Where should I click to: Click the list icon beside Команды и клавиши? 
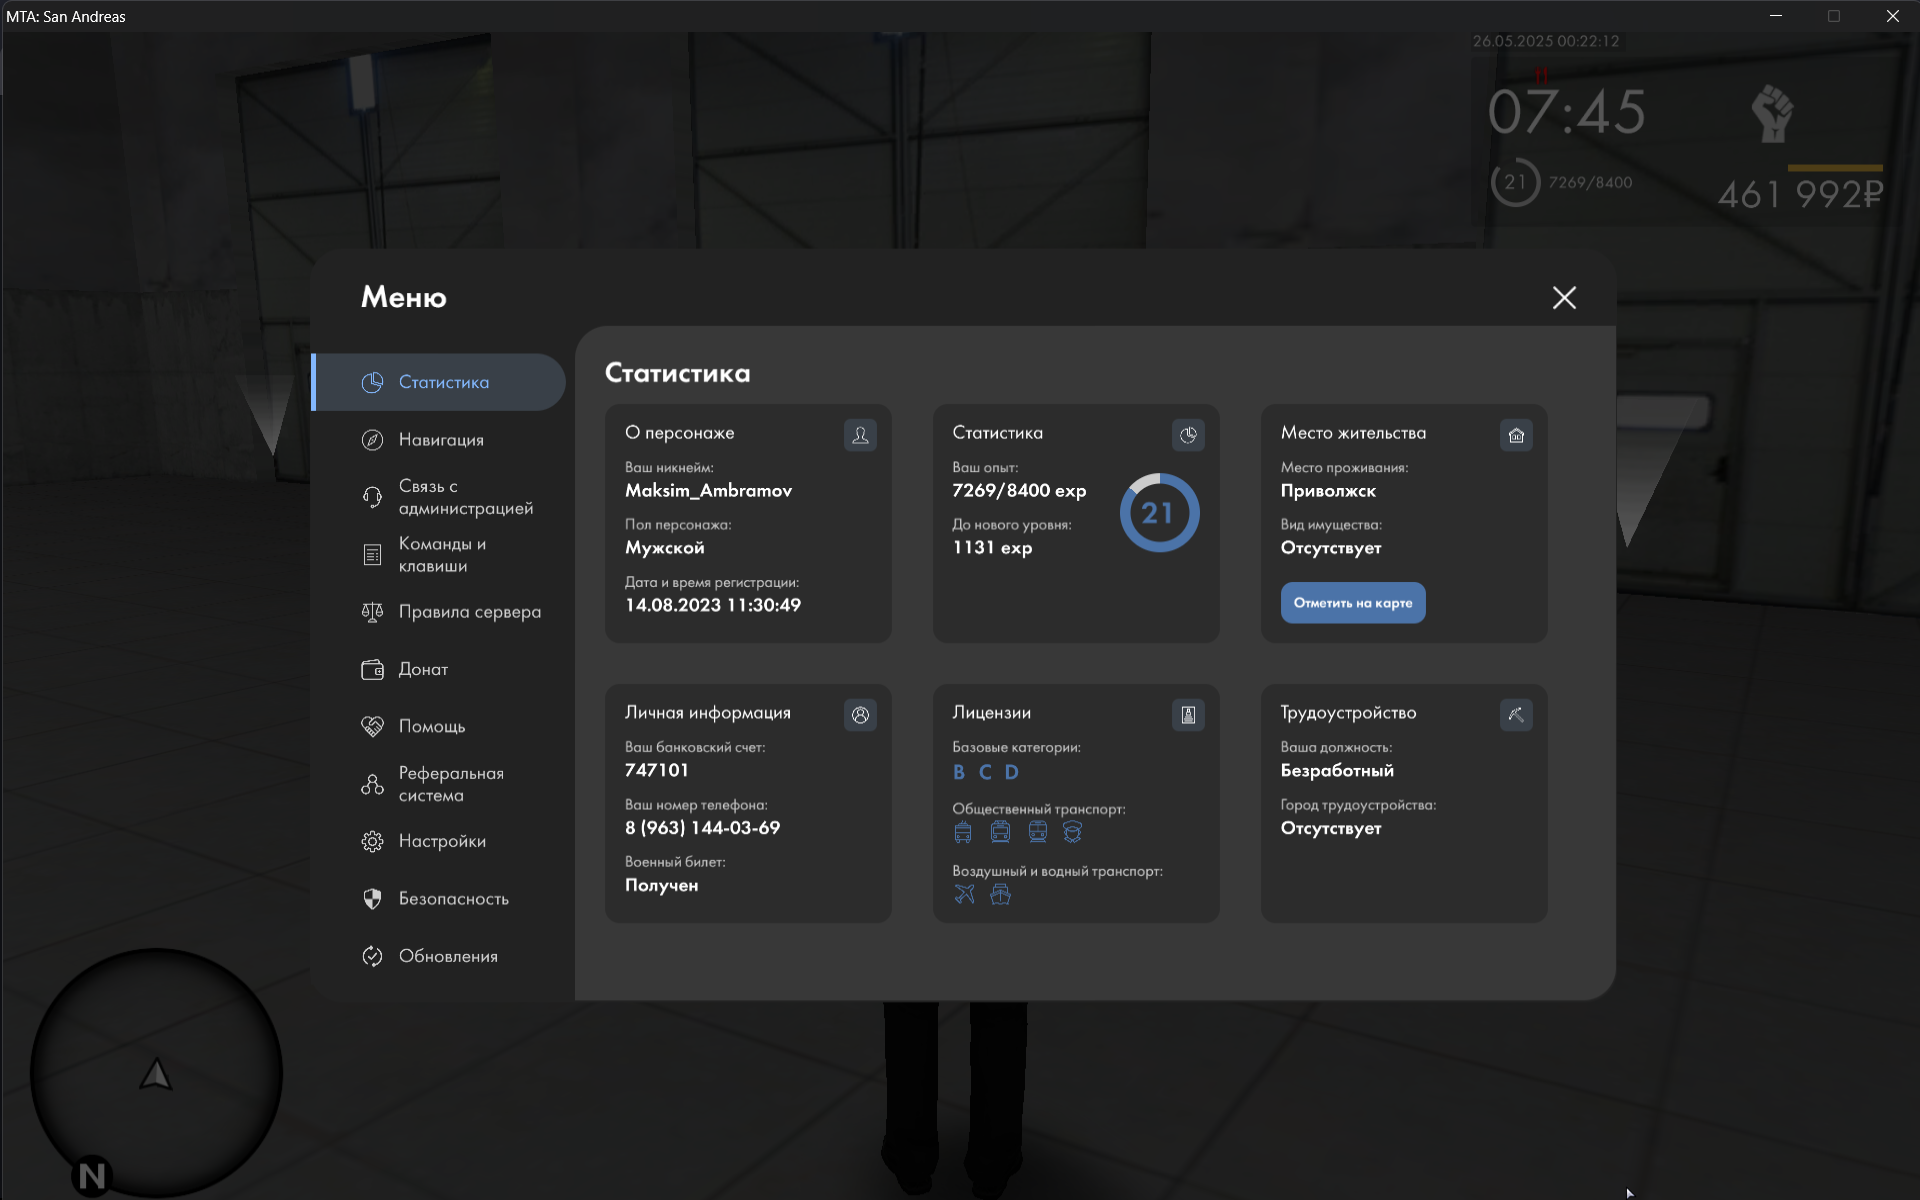[x=372, y=555]
